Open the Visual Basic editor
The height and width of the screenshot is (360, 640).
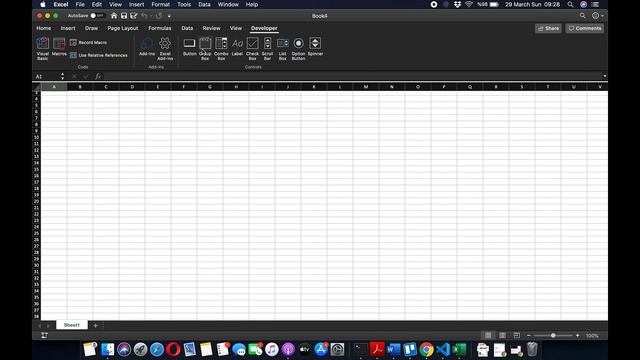[42, 48]
